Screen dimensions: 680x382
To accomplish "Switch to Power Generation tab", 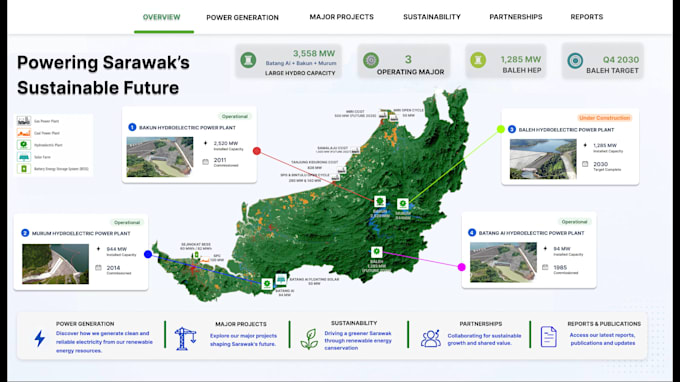I will tap(242, 17).
